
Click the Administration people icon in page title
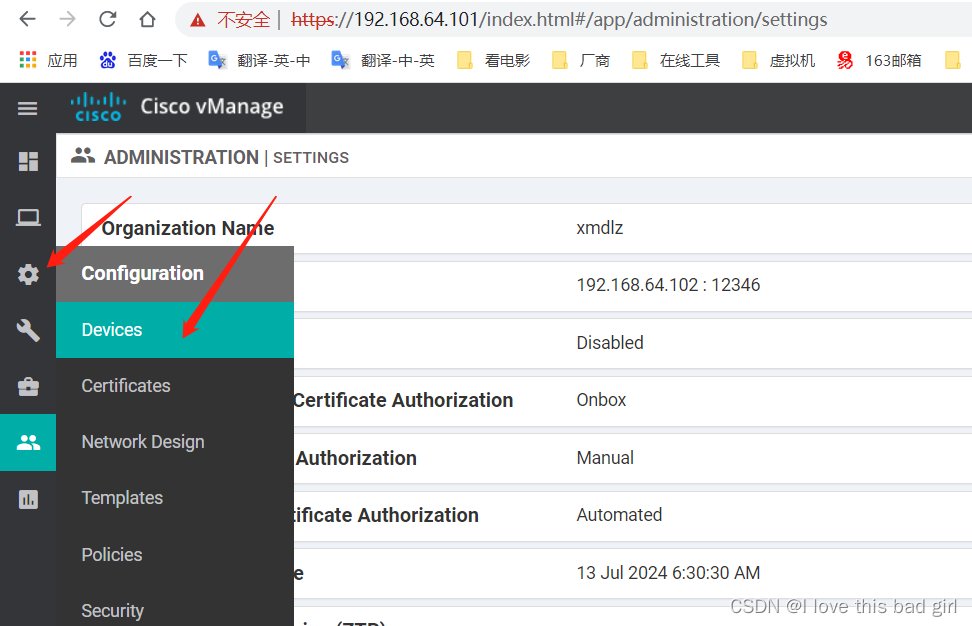click(x=82, y=156)
